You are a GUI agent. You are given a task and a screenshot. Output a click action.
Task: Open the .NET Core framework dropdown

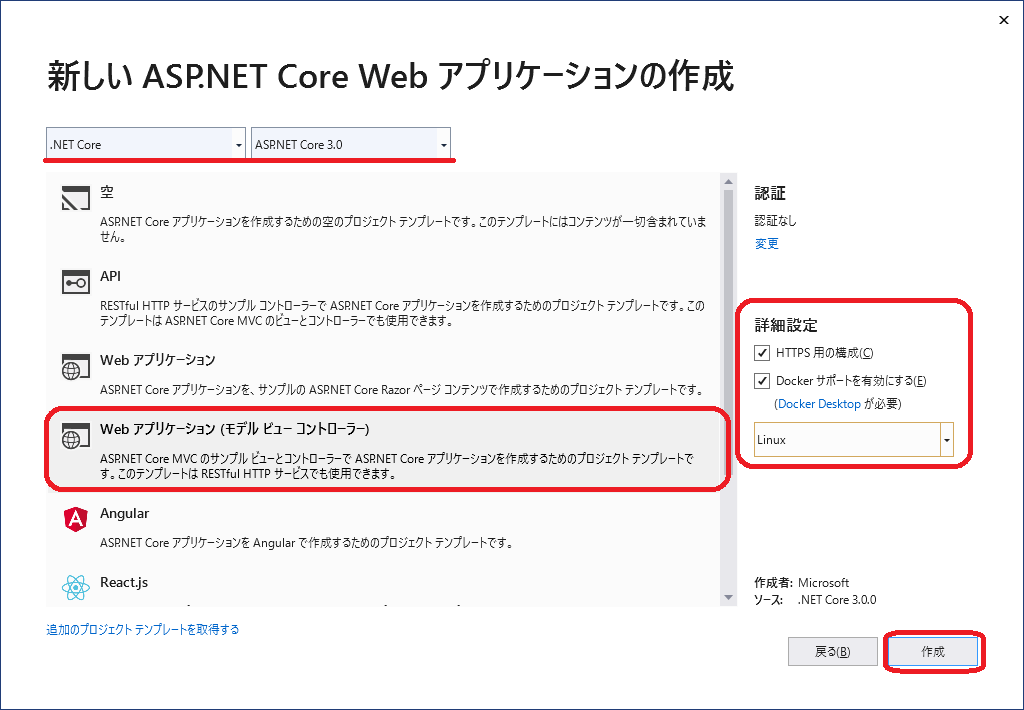(x=238, y=145)
